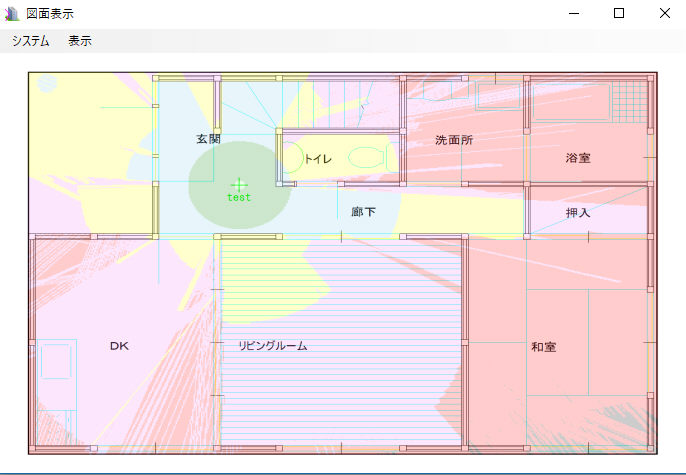
Task: Click the toilet fixture symbol in トイレ room
Action: (367, 157)
